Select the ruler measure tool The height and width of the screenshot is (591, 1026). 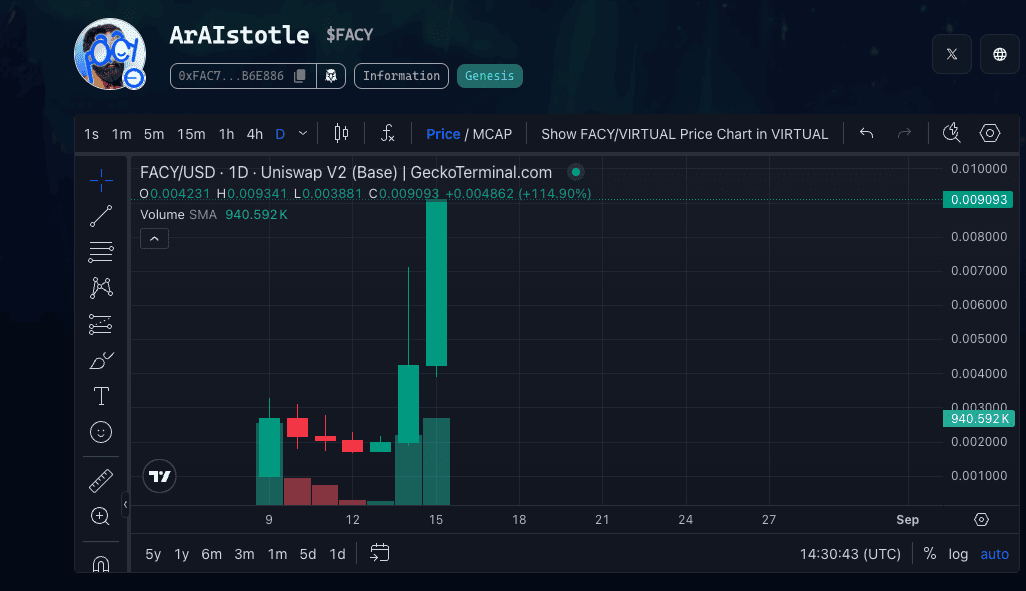tap(101, 481)
